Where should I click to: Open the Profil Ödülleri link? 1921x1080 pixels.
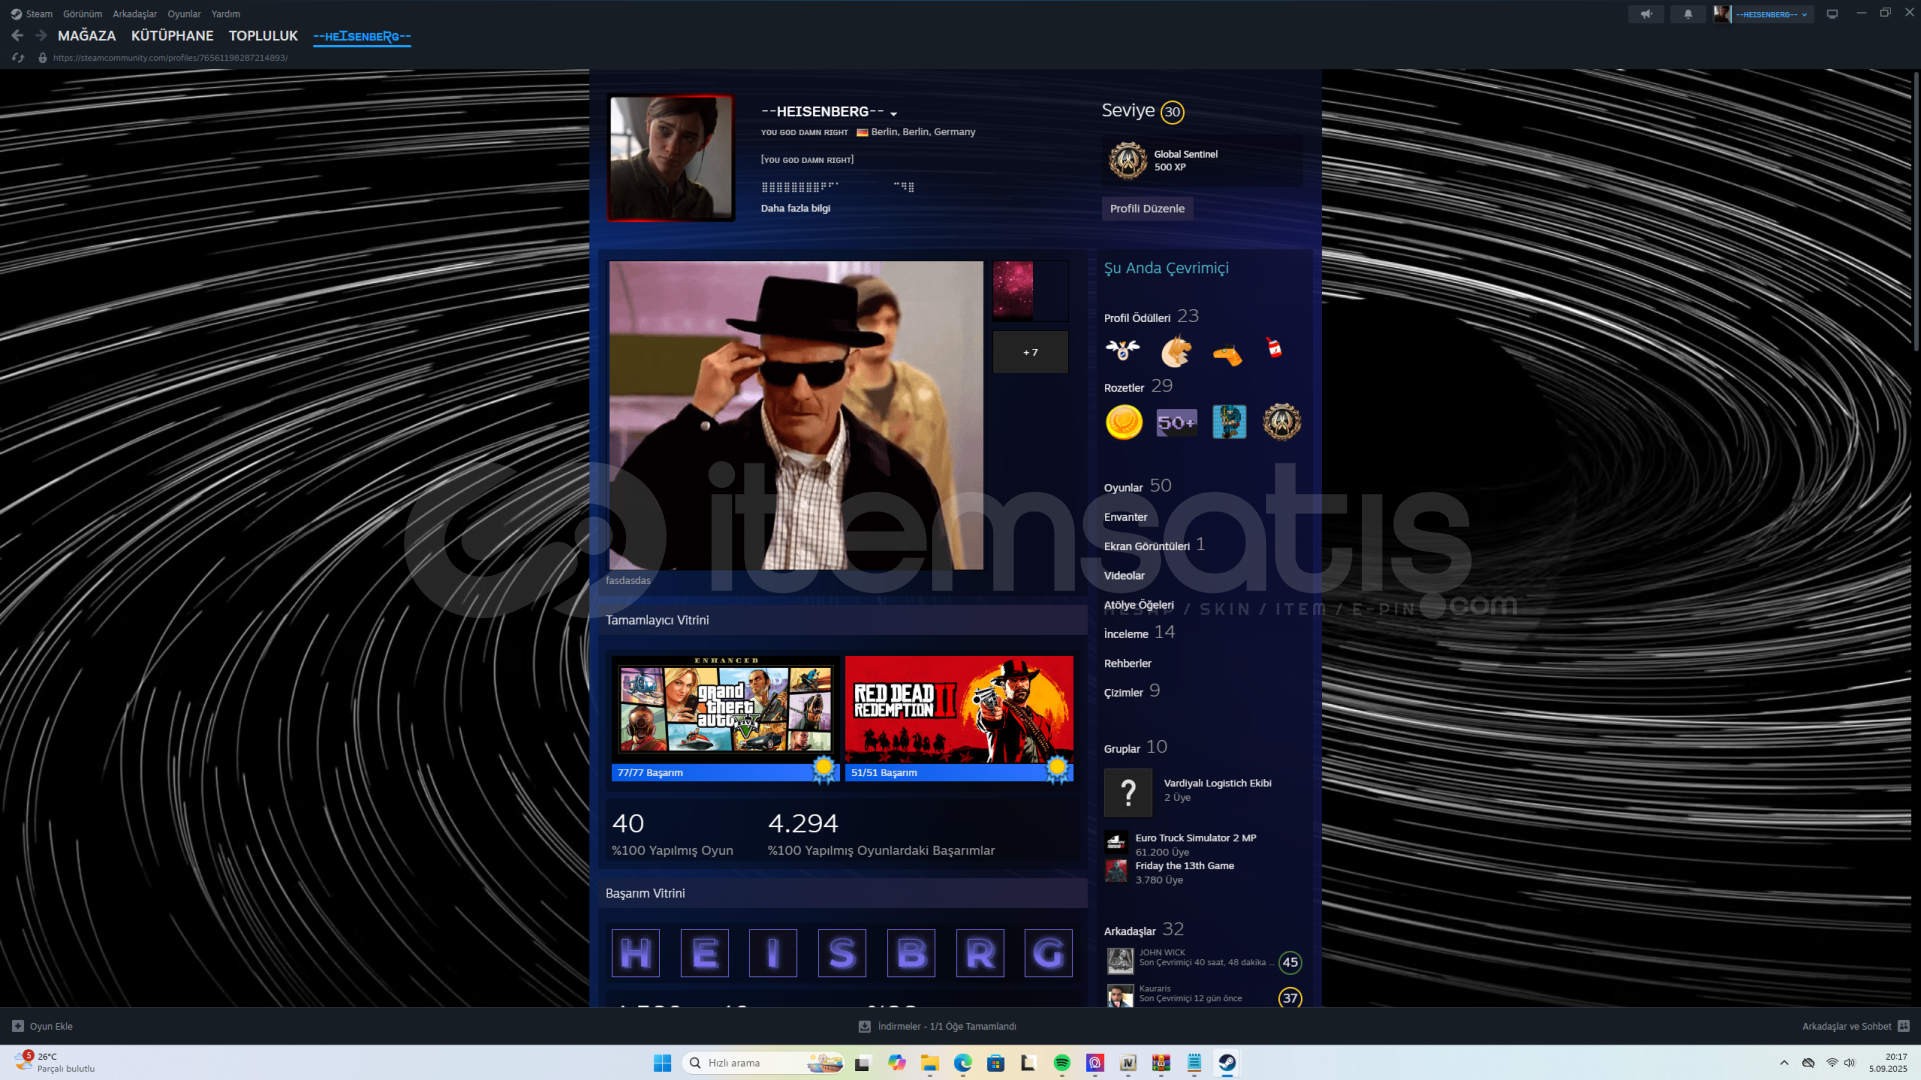coord(1137,318)
